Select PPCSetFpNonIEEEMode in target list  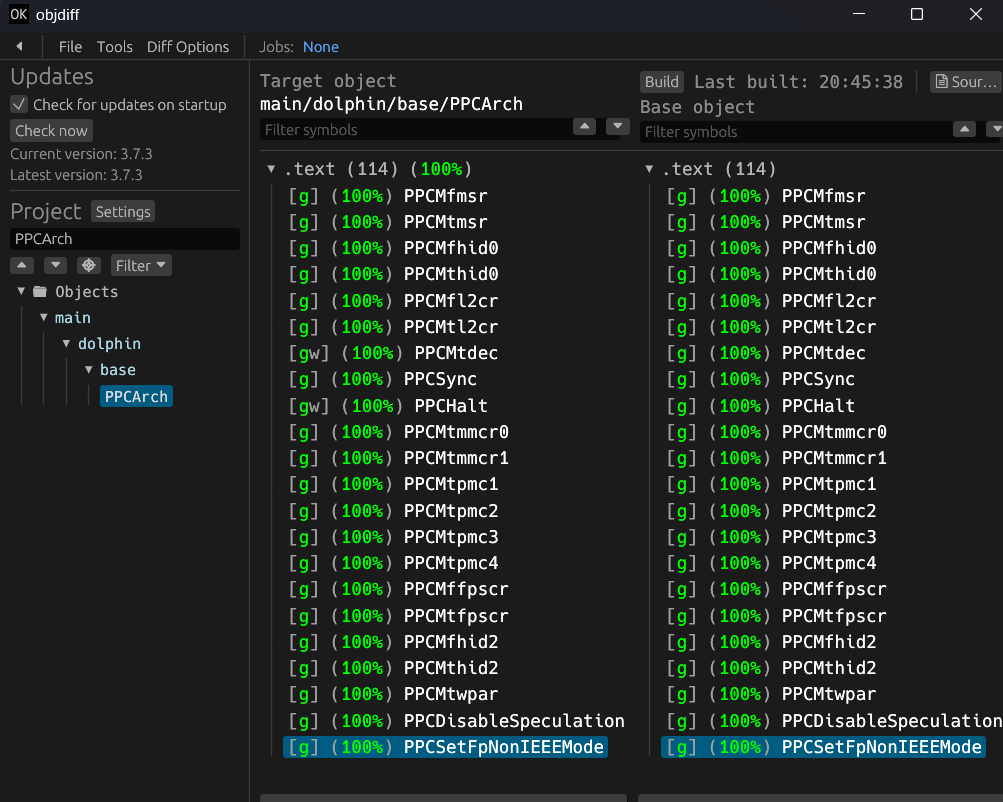click(446, 747)
